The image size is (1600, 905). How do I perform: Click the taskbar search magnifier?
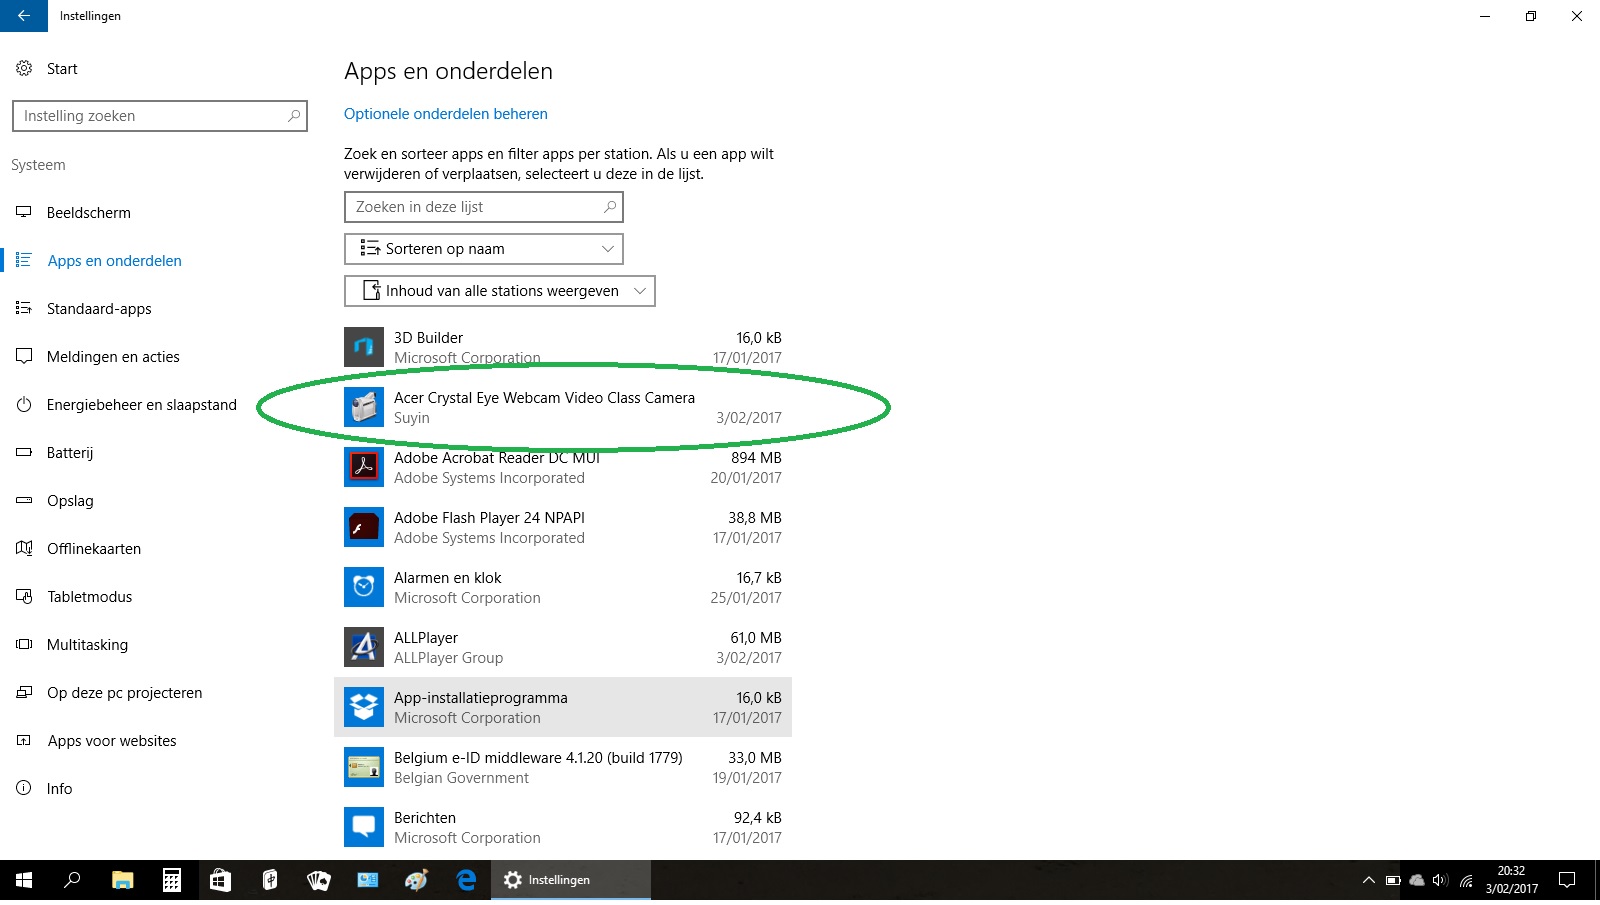click(72, 880)
